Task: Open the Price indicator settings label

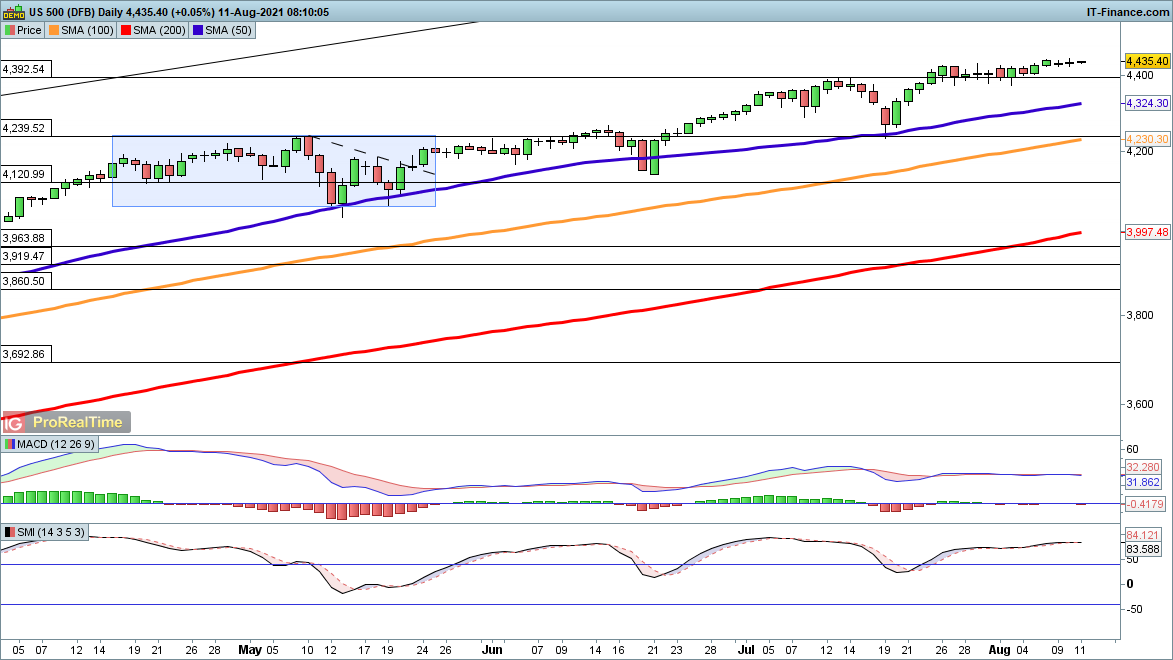Action: point(29,30)
